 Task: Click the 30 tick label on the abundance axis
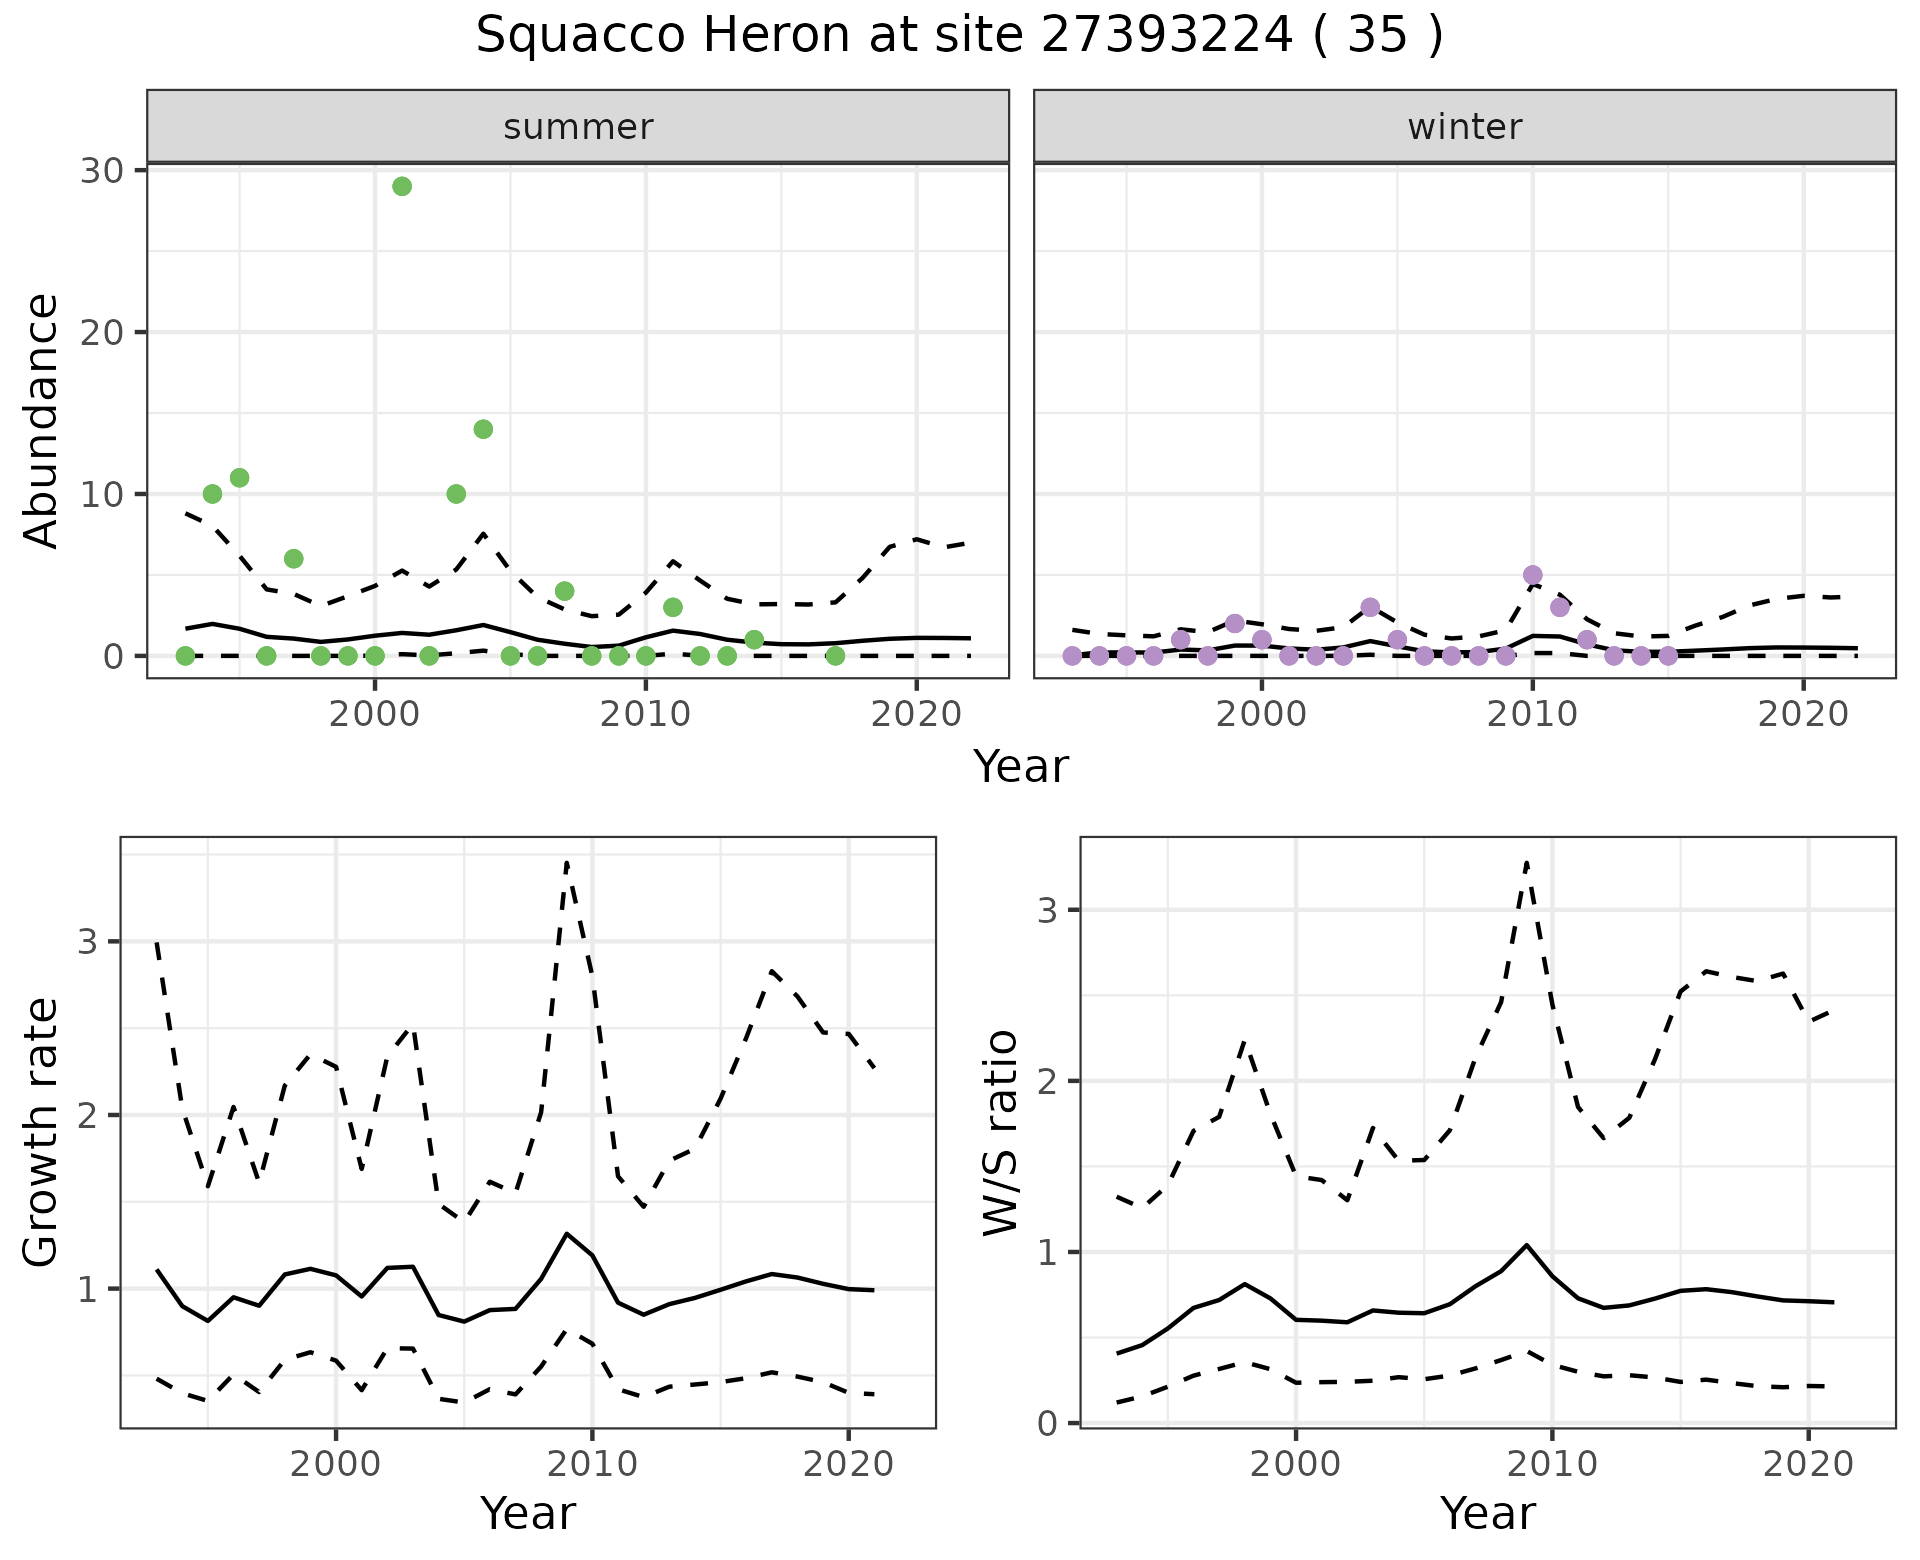[101, 170]
